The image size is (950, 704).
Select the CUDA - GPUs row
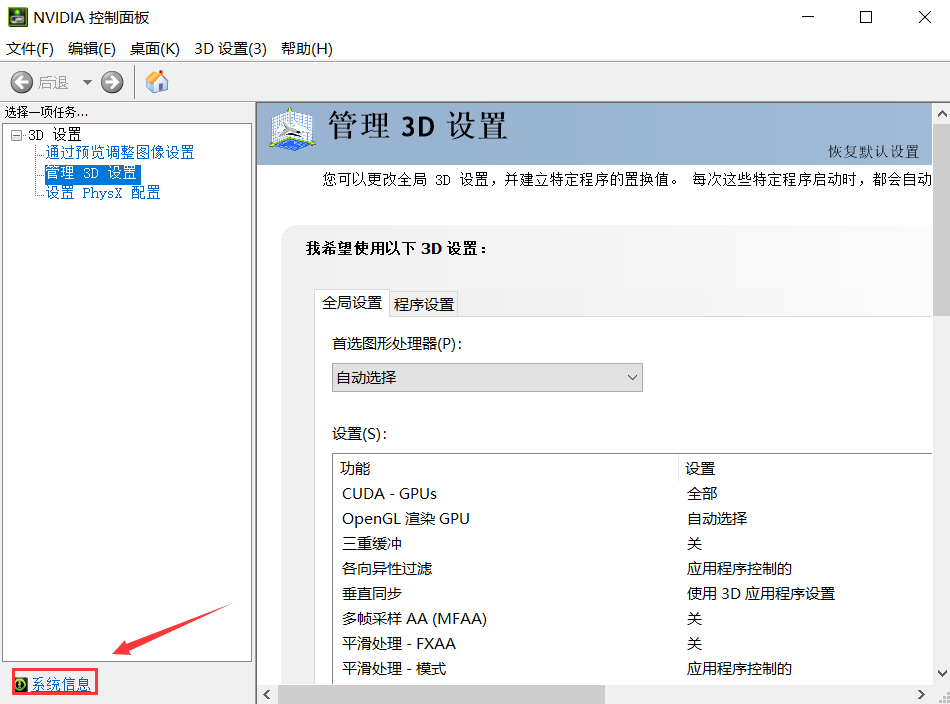[x=632, y=494]
